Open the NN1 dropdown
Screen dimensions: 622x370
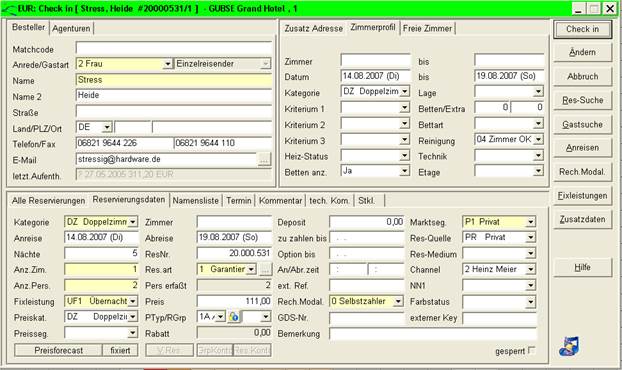pos(531,286)
